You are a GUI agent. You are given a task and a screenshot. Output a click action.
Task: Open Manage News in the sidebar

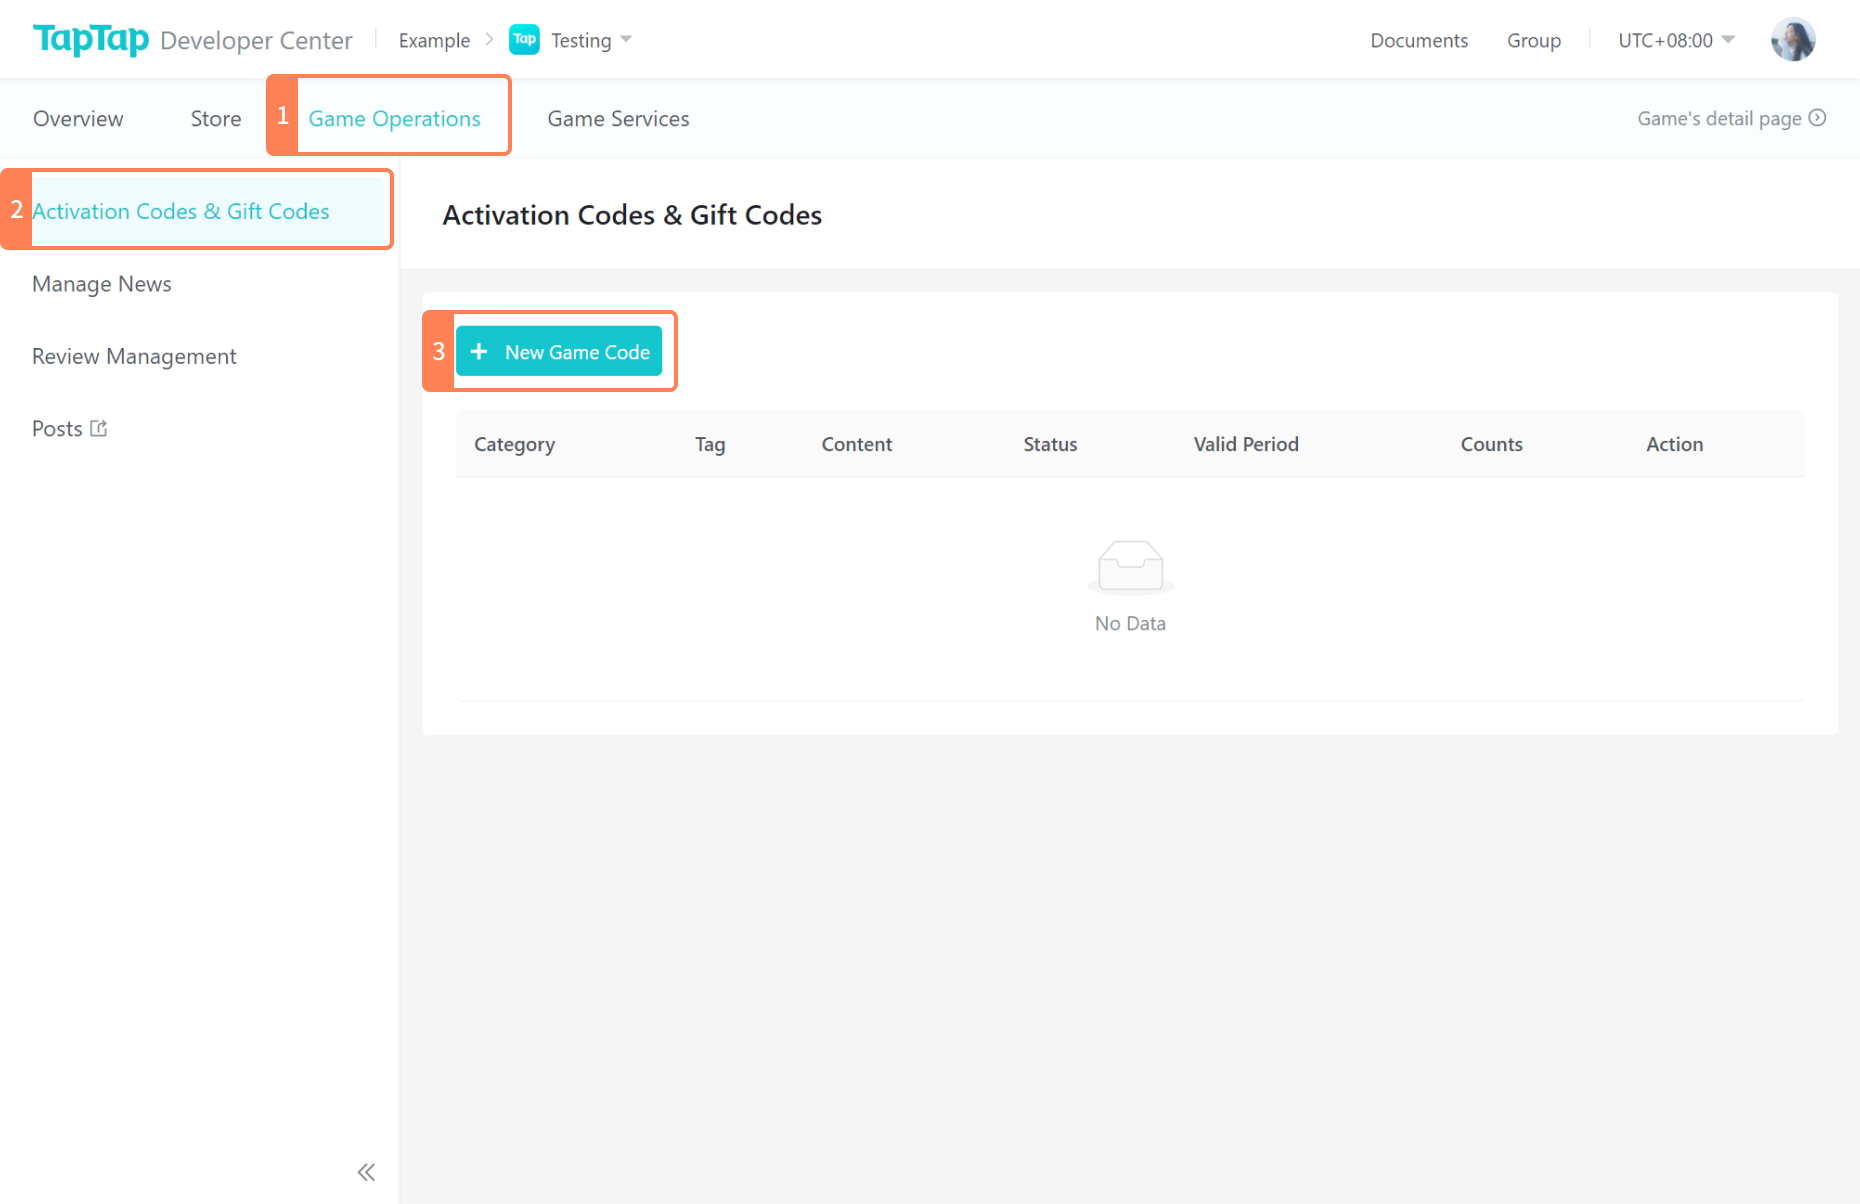coord(102,284)
